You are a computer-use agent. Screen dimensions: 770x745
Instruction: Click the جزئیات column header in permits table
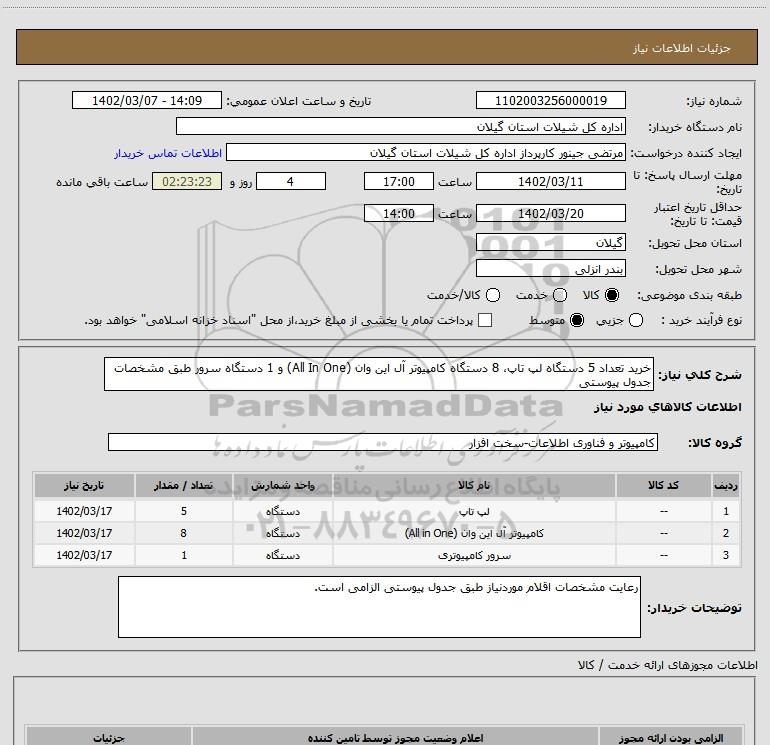(x=109, y=738)
